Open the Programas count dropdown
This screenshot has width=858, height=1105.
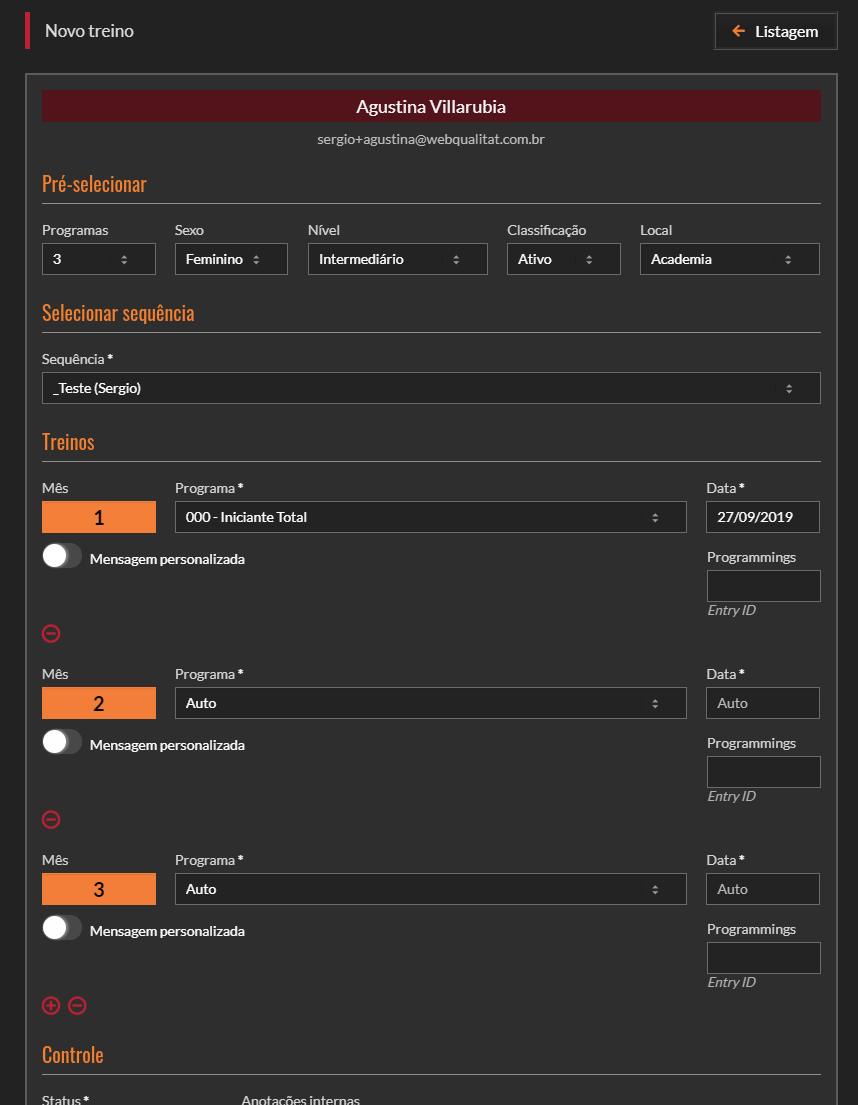pyautogui.click(x=99, y=259)
